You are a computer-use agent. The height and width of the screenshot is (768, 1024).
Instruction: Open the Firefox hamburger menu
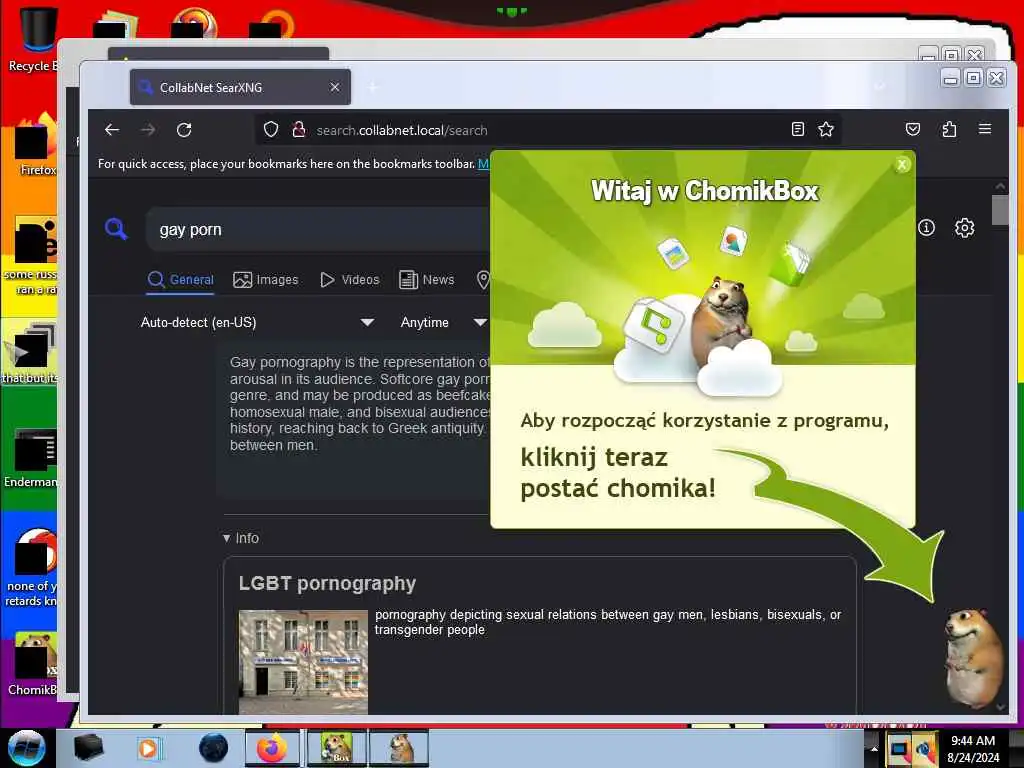coord(985,129)
